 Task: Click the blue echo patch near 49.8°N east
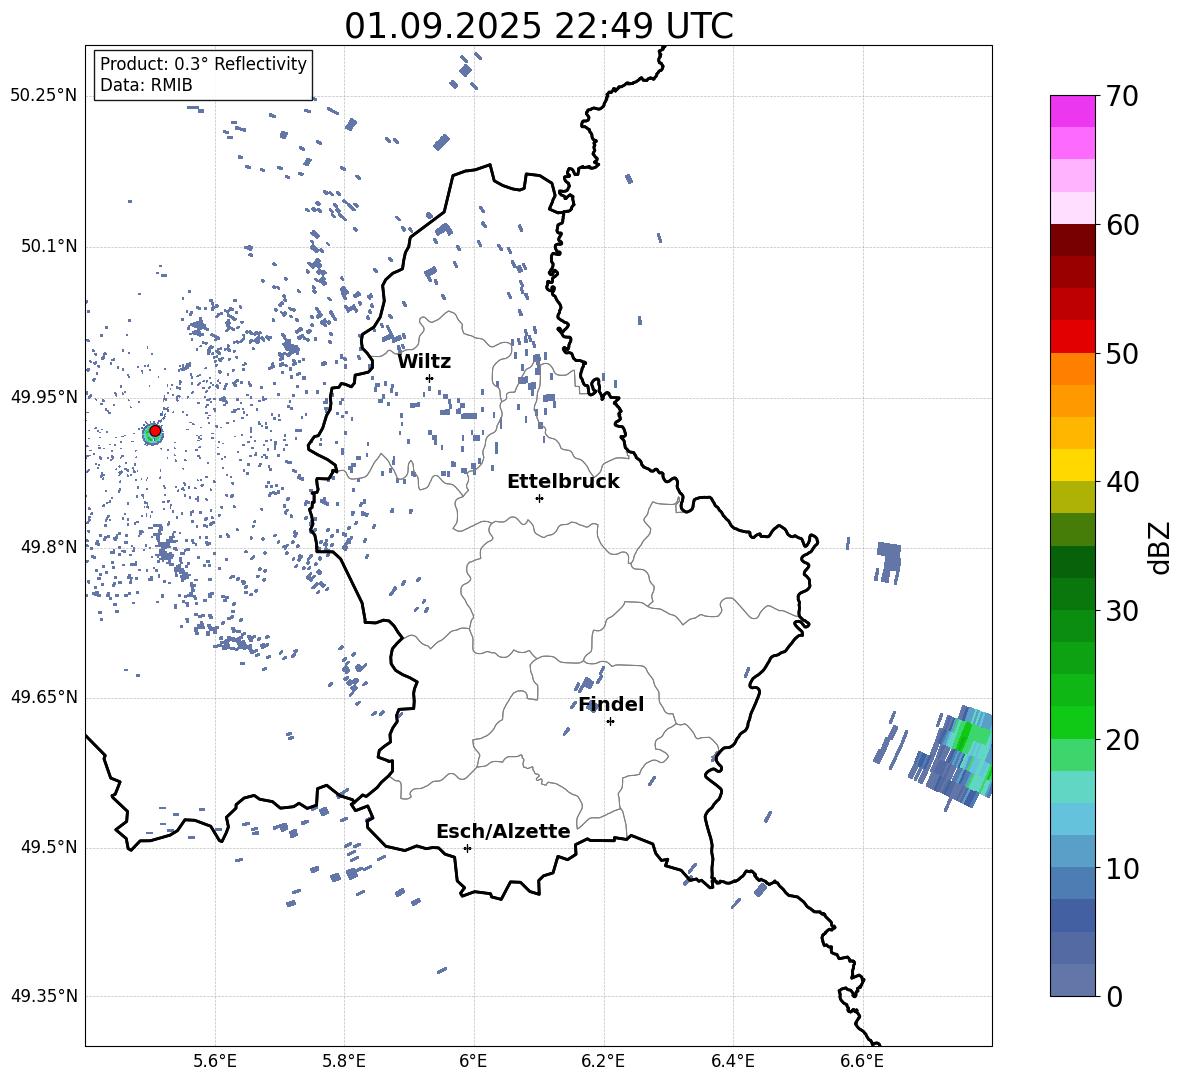tap(889, 562)
